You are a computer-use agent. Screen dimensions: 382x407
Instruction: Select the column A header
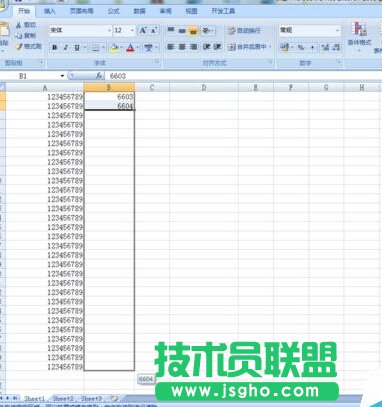(x=45, y=88)
